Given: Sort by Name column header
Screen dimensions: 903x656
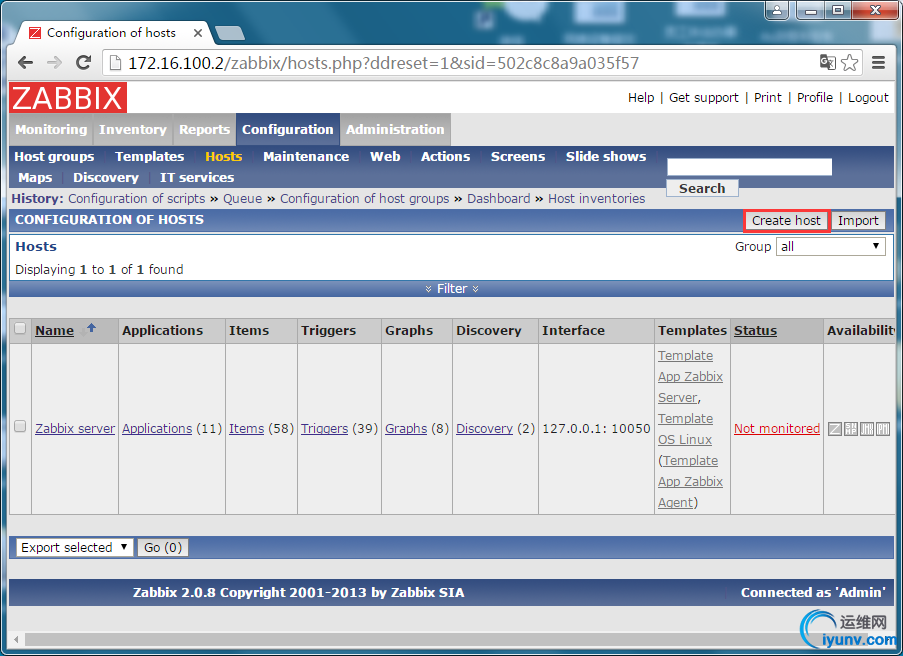Looking at the screenshot, I should click(x=55, y=331).
